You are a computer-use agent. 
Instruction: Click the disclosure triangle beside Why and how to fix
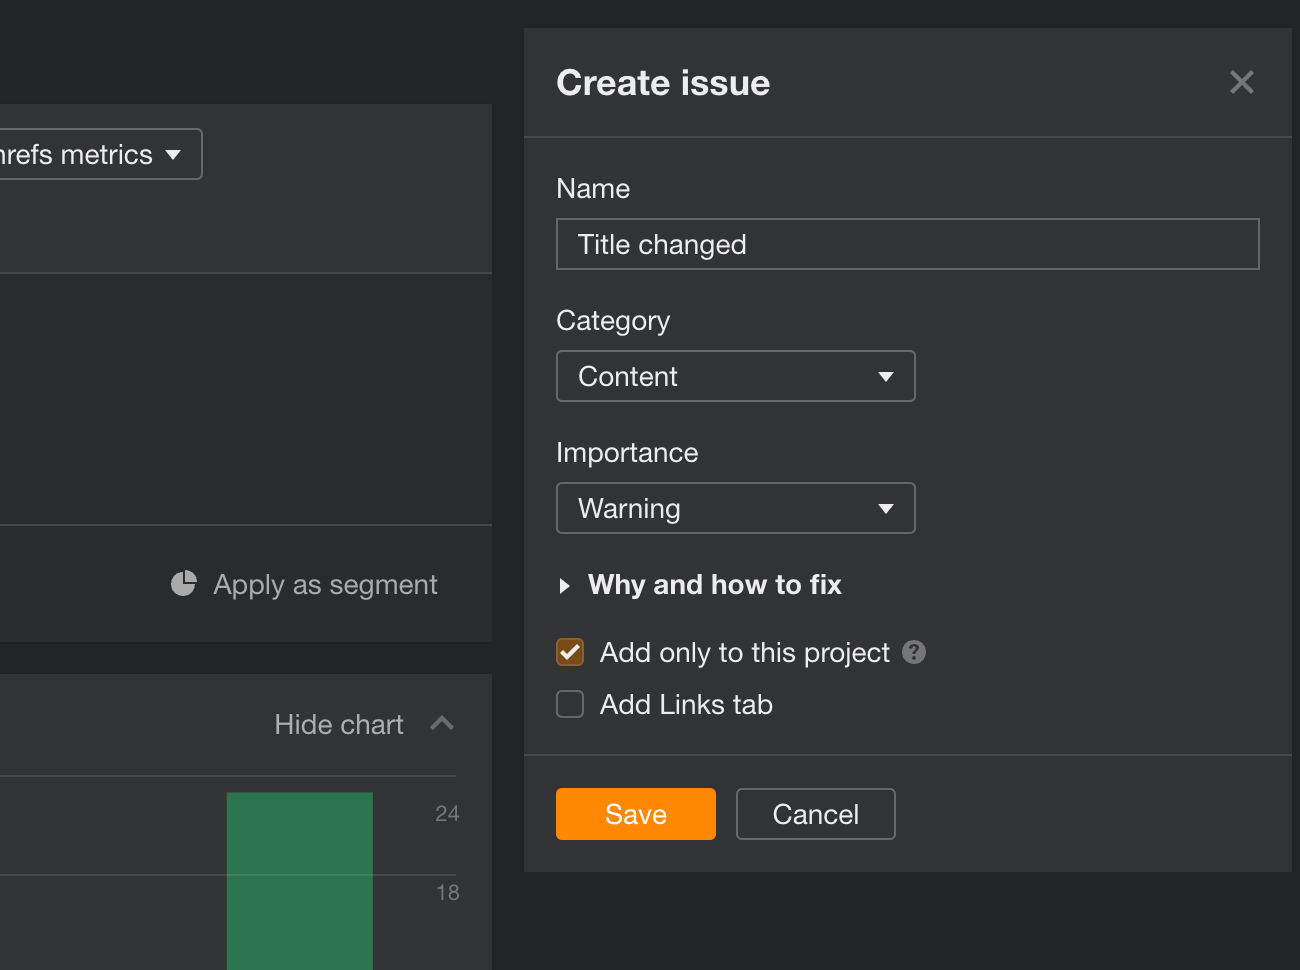(565, 586)
